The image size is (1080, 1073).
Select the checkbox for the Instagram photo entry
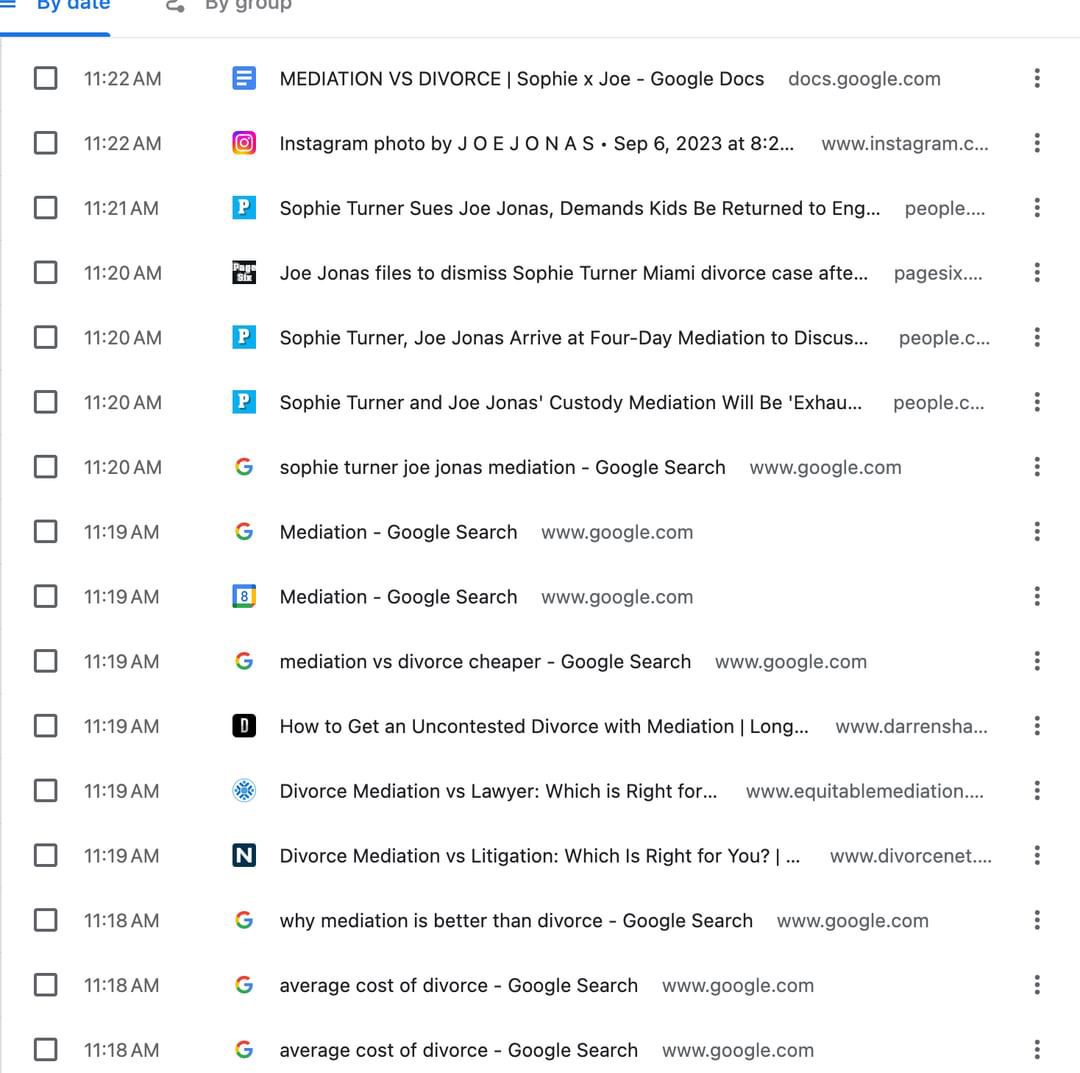pos(45,143)
